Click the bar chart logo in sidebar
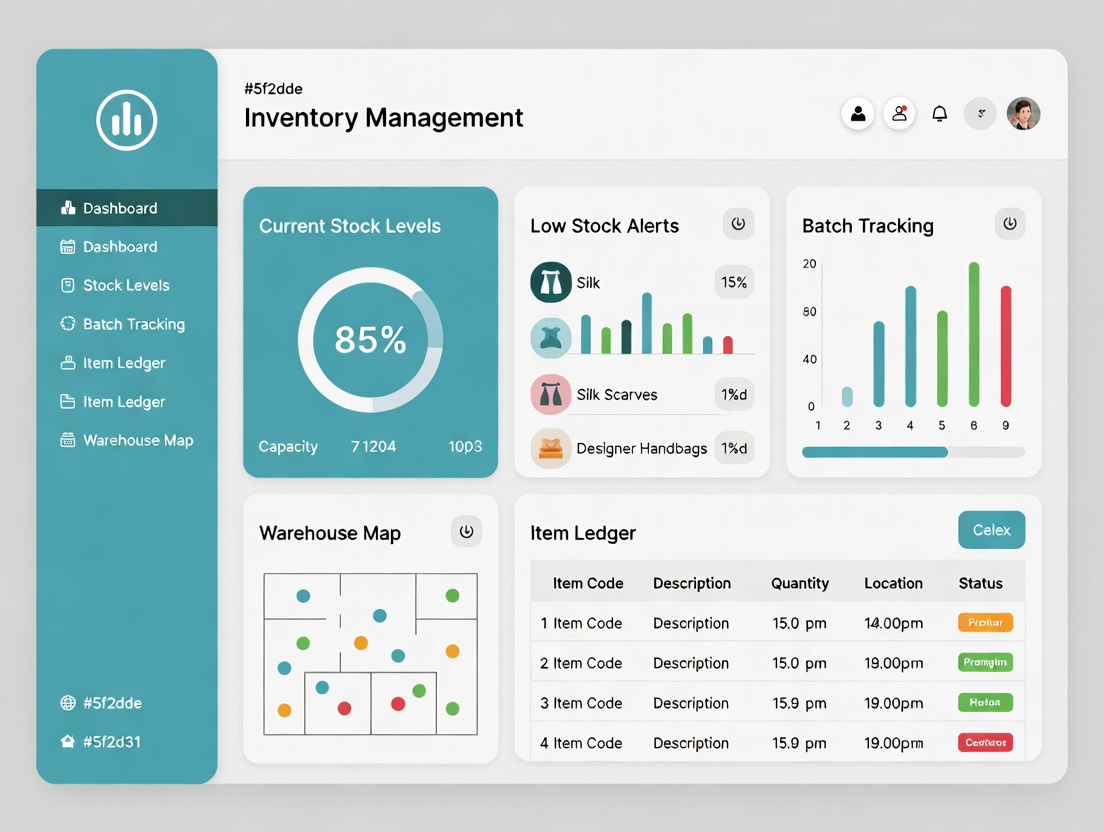The width and height of the screenshot is (1104, 832). pyautogui.click(x=127, y=120)
